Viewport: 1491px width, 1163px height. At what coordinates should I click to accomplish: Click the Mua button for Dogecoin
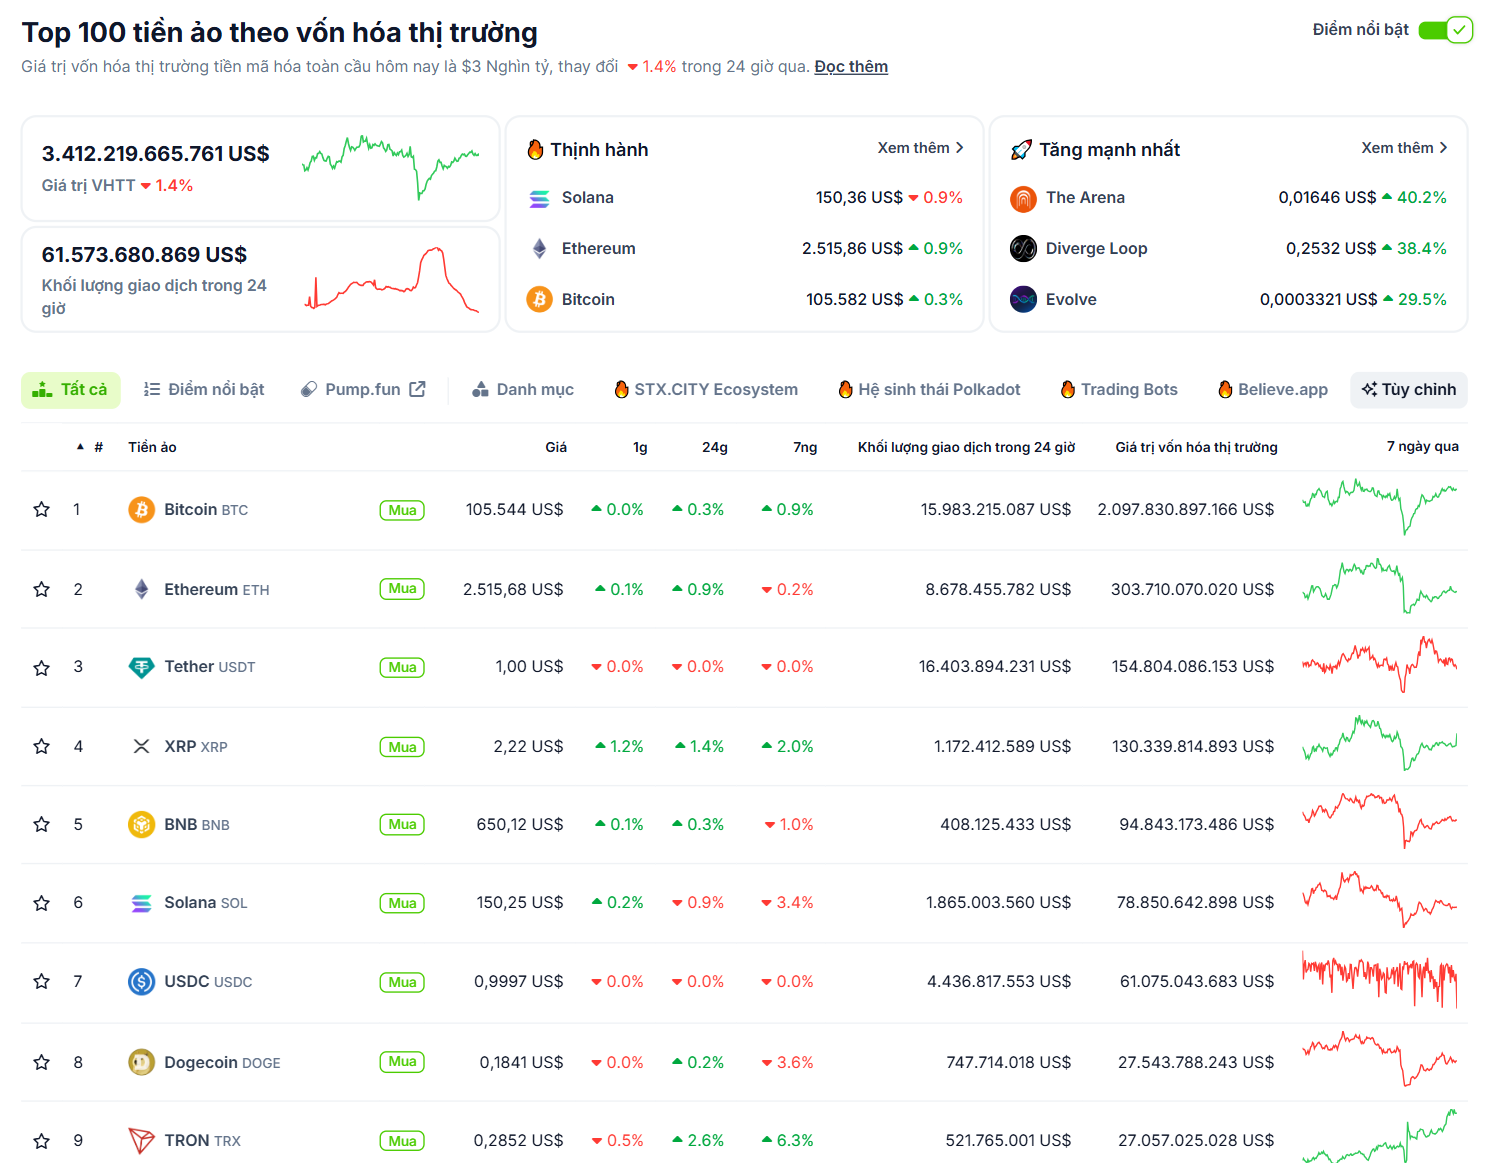[x=402, y=1062]
